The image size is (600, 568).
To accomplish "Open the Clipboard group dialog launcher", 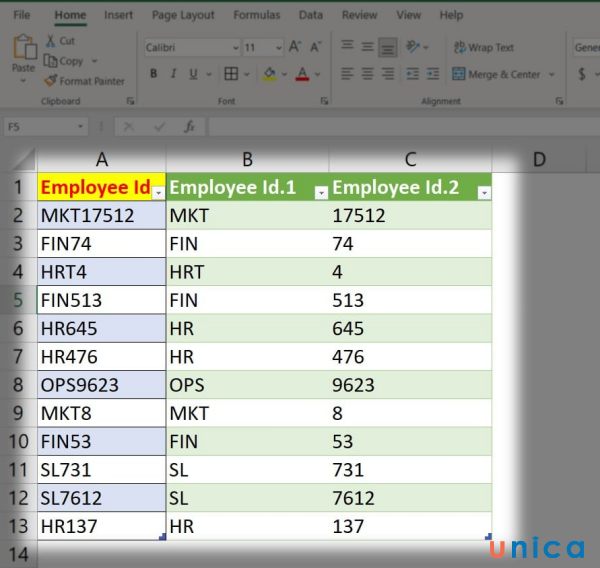I will tap(130, 101).
